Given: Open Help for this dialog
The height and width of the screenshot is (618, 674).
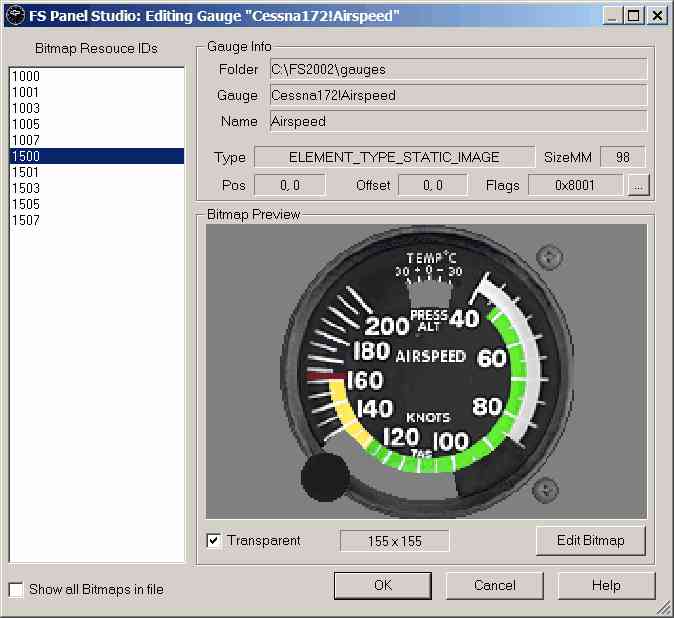Looking at the screenshot, I should point(607,585).
